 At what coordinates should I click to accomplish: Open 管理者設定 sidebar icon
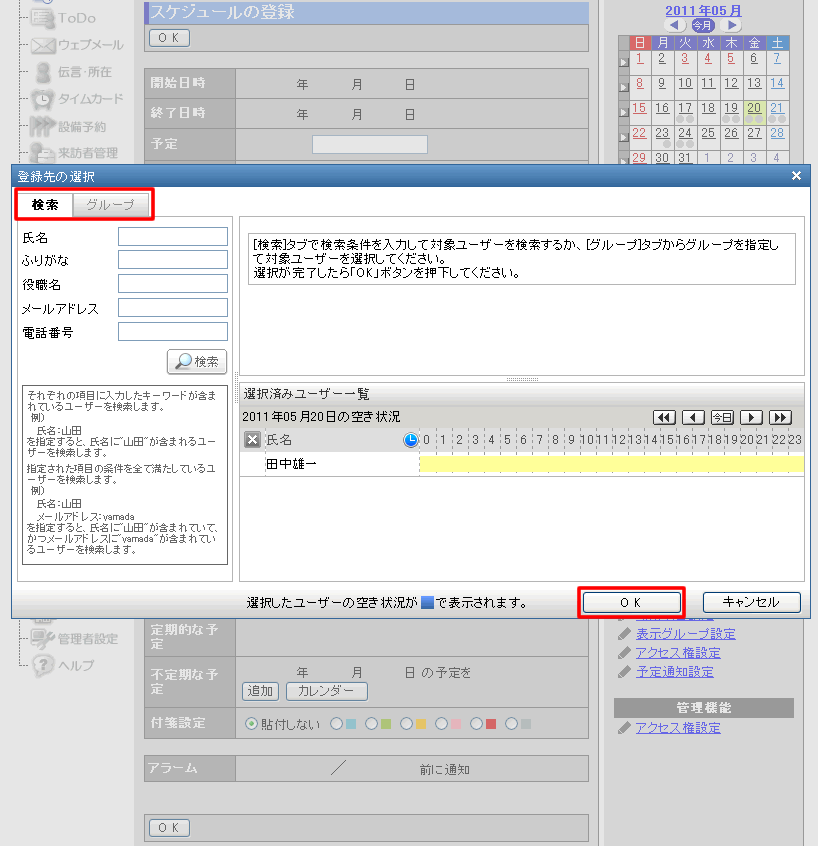pos(43,639)
